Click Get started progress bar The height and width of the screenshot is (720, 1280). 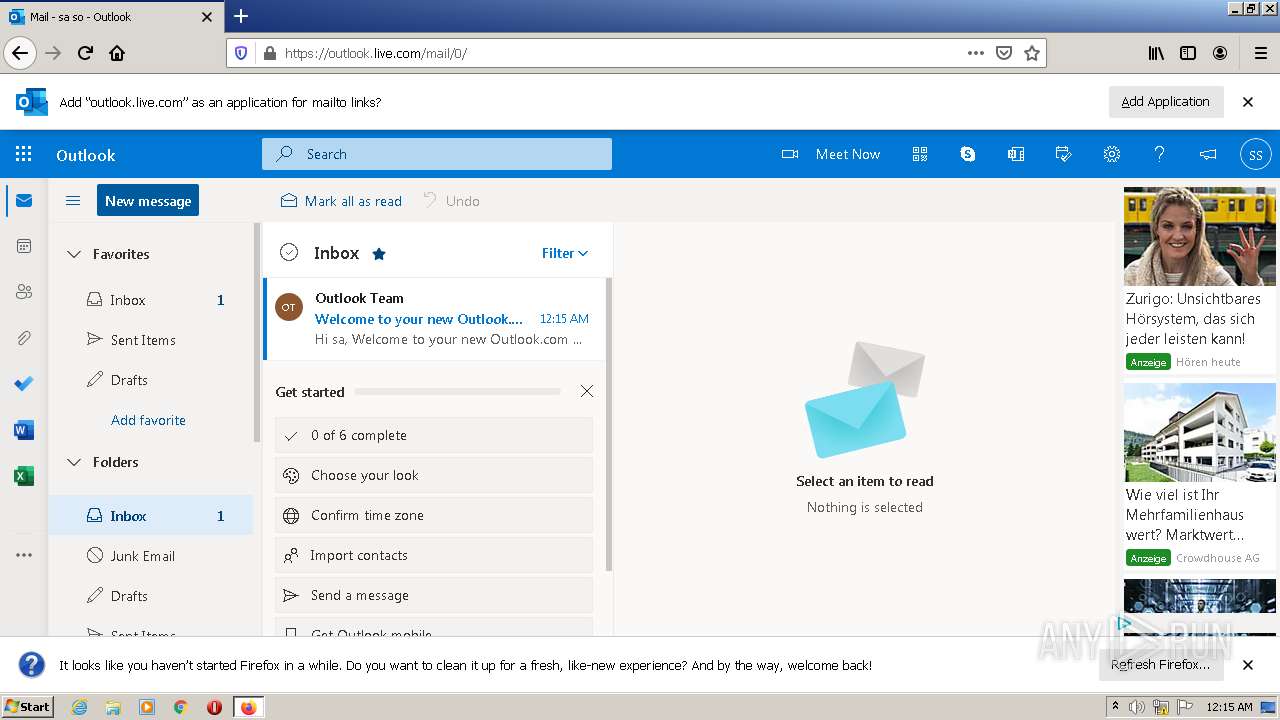coord(457,392)
